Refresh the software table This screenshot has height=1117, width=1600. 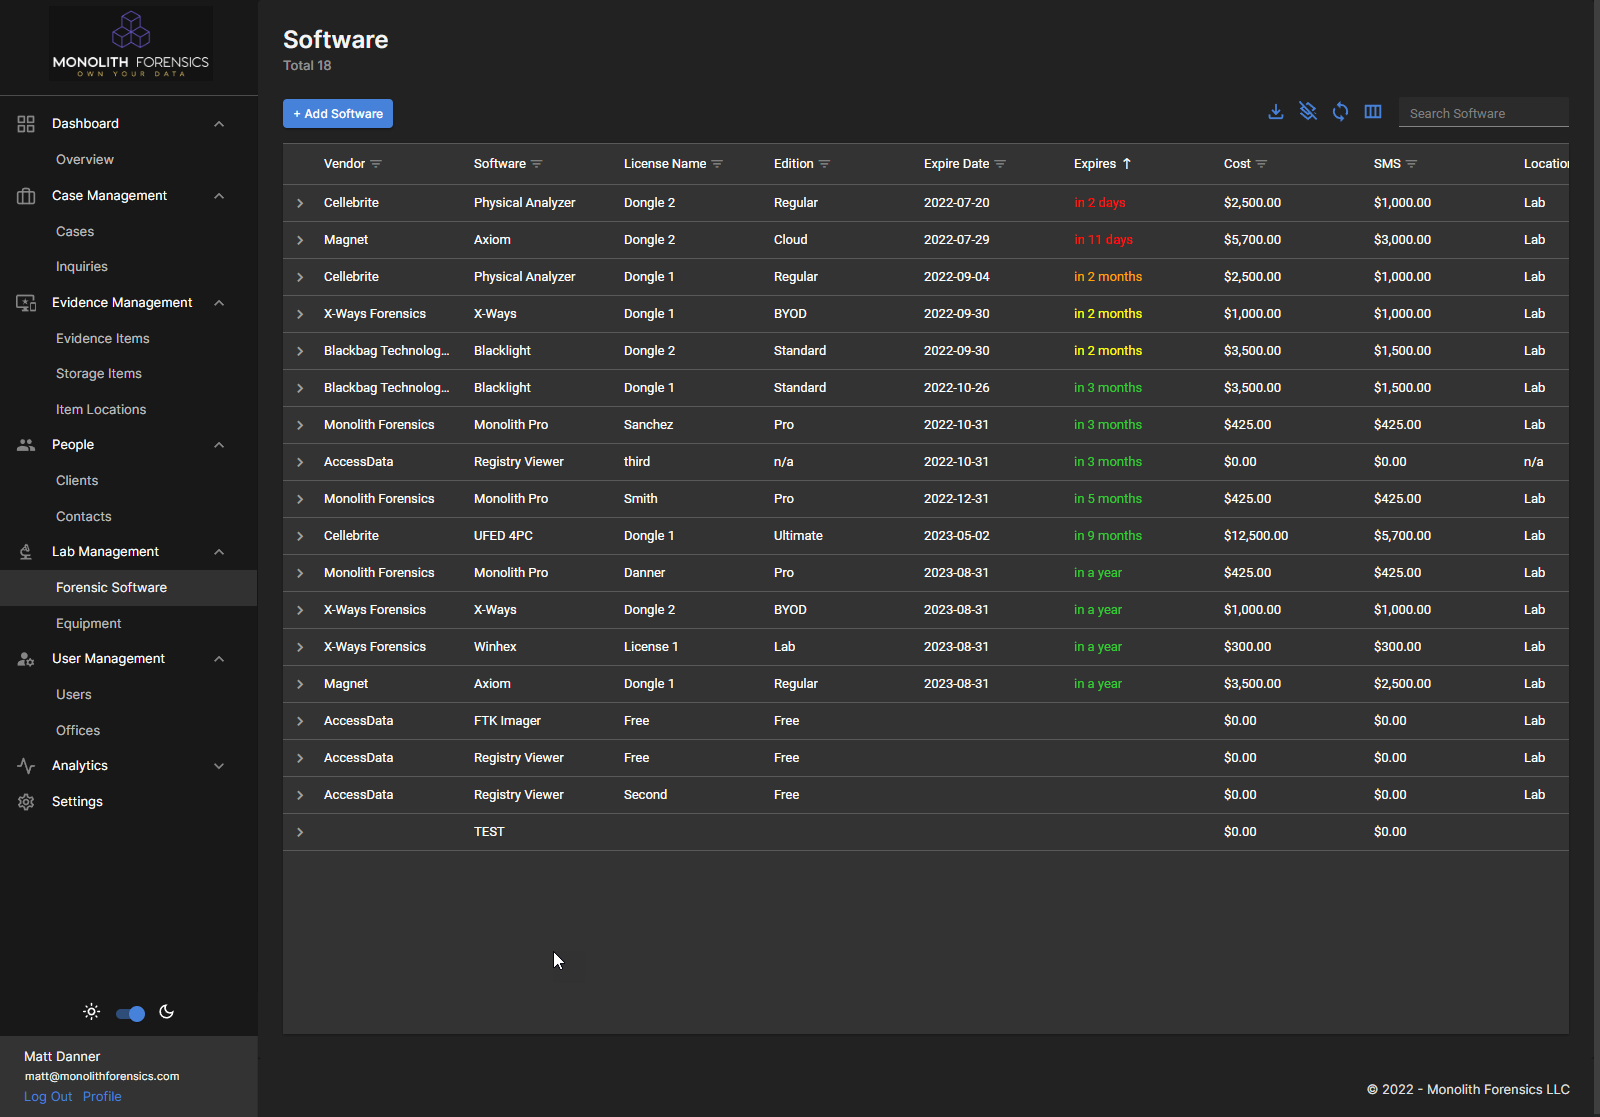tap(1340, 112)
